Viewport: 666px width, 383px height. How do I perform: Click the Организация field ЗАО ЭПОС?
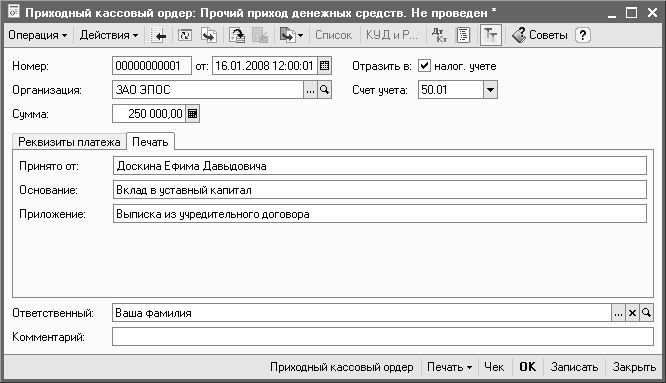point(208,90)
